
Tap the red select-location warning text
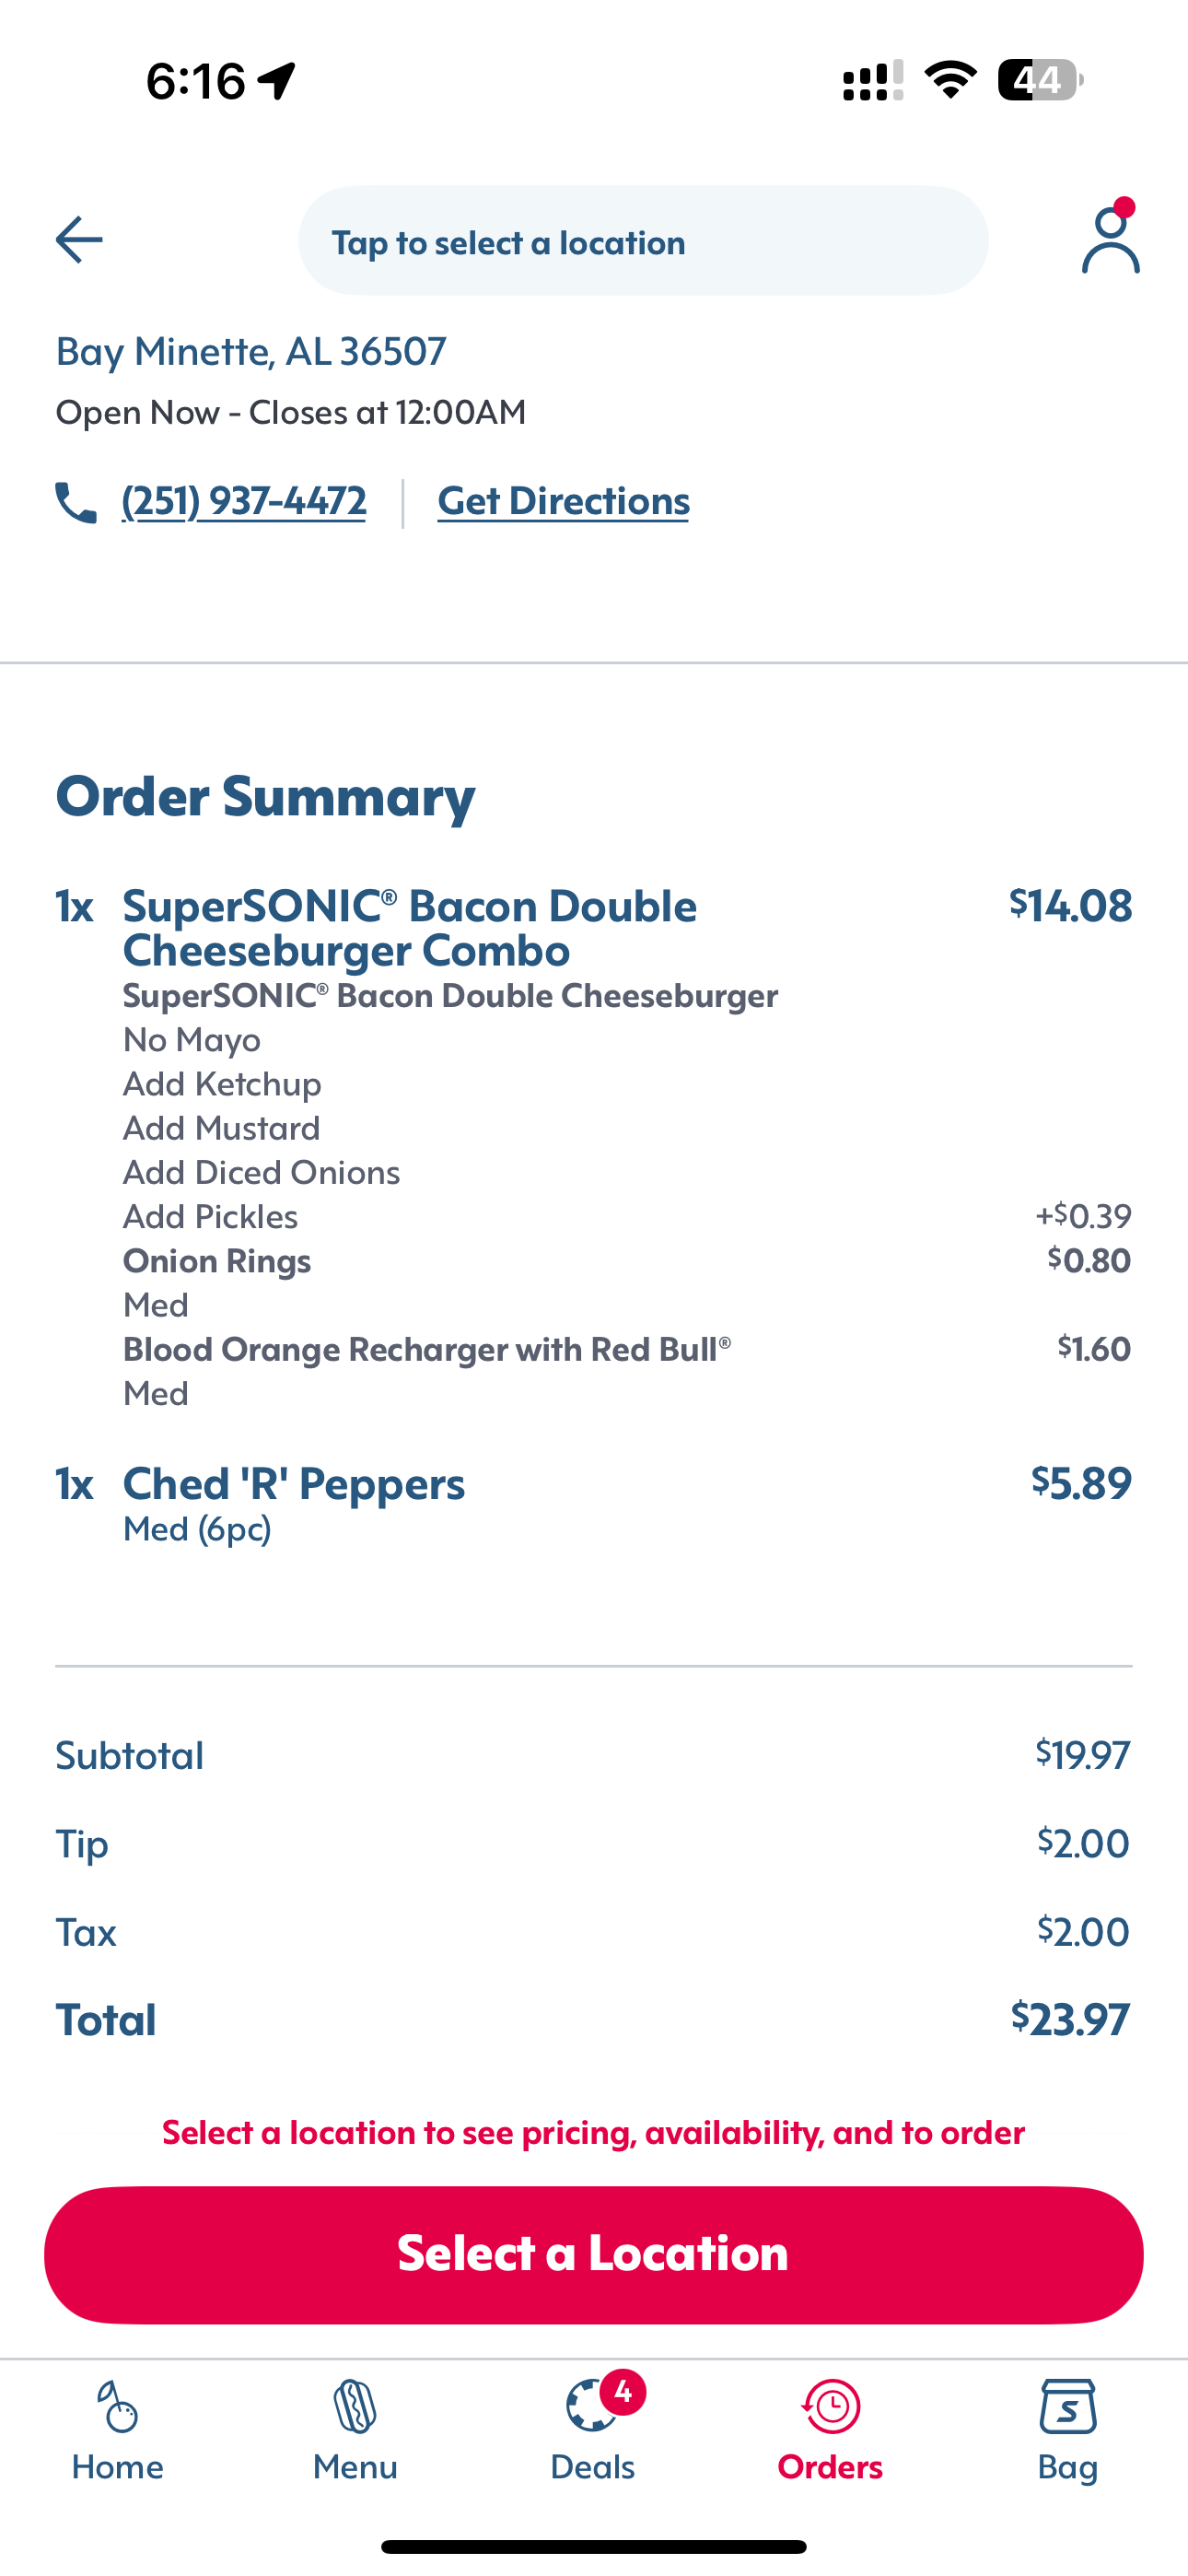point(593,2133)
